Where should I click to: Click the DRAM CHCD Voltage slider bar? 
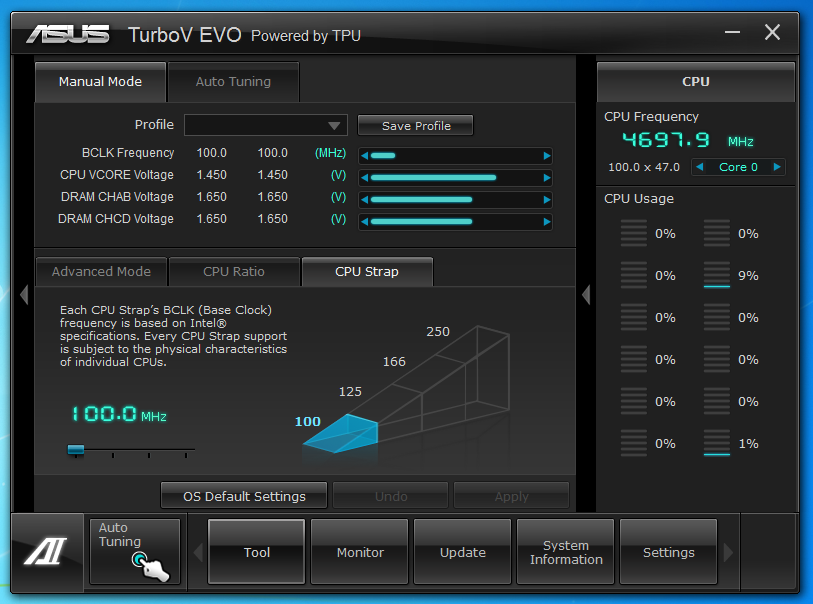(455, 222)
